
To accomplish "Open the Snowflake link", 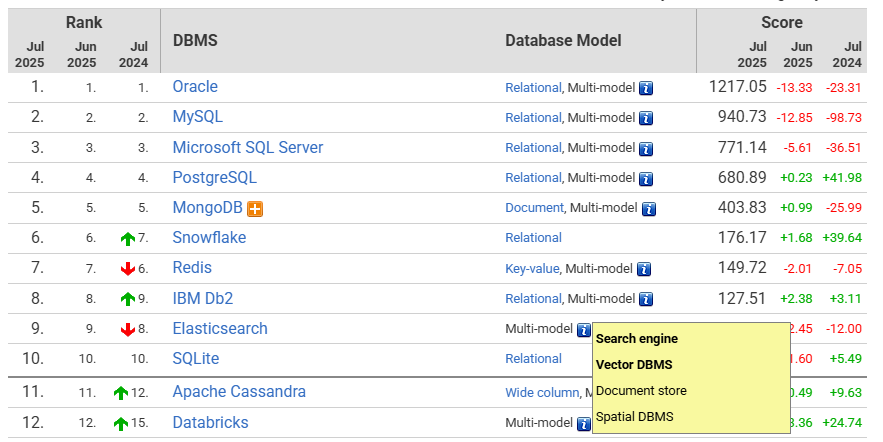I will pyautogui.click(x=209, y=238).
